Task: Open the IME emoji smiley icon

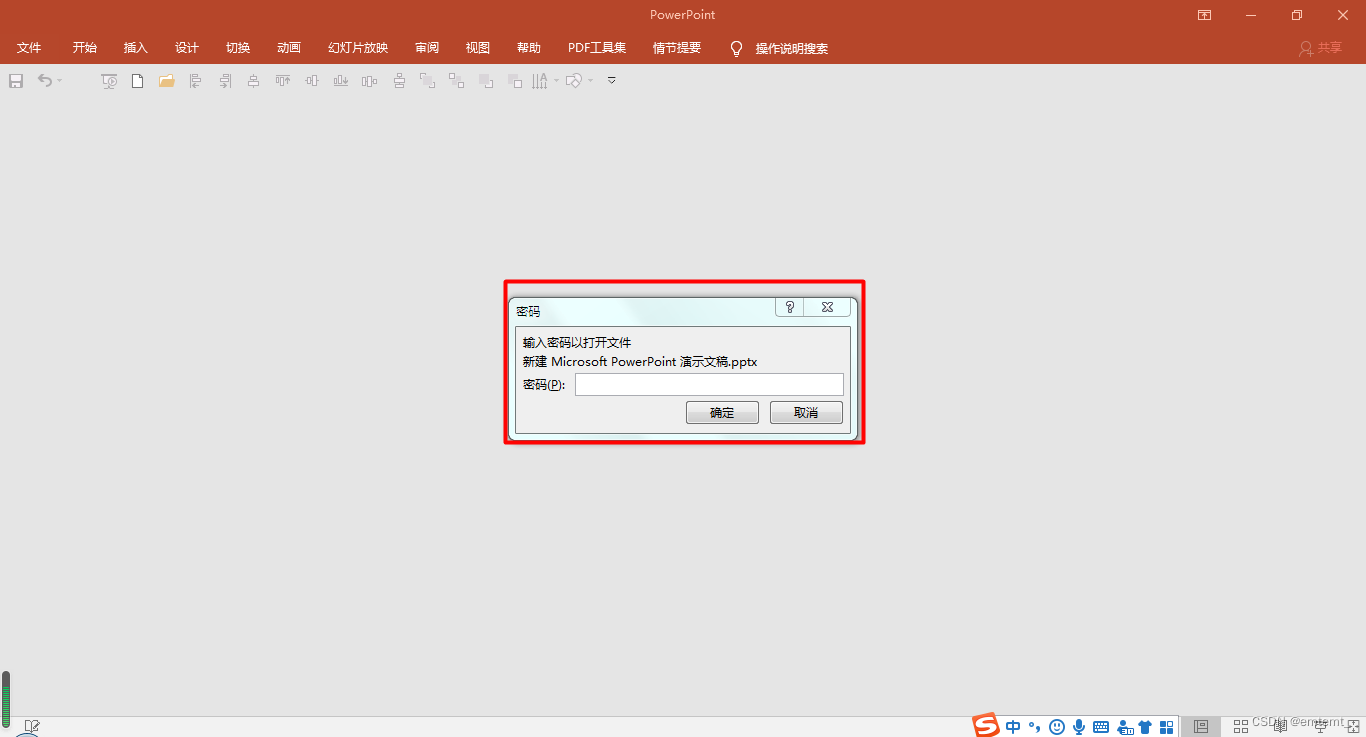Action: (1057, 727)
